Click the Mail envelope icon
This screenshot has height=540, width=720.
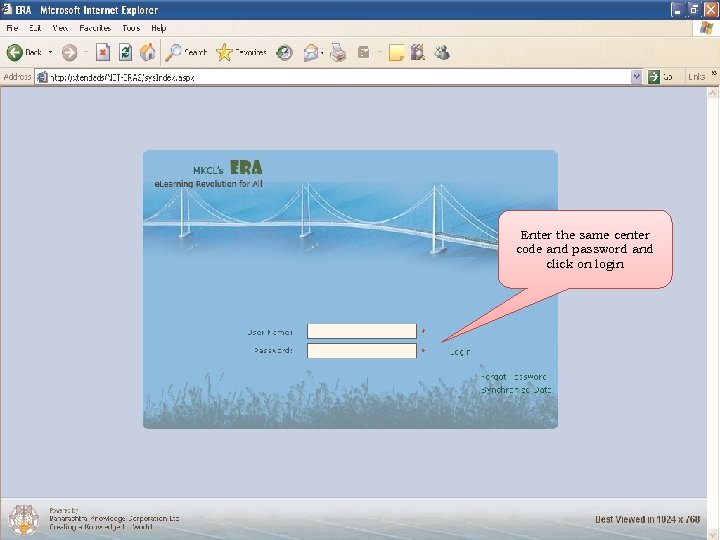pos(311,53)
